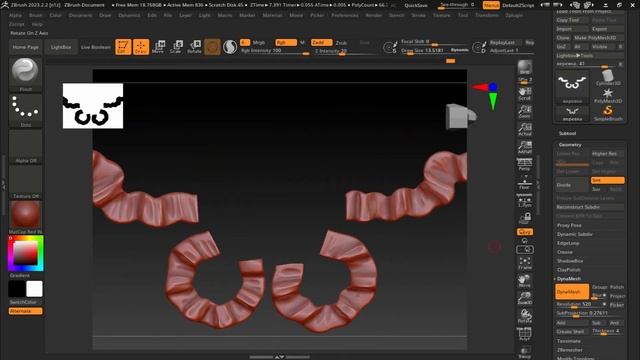Click the Rotate view icon in right shelf

tap(524, 316)
